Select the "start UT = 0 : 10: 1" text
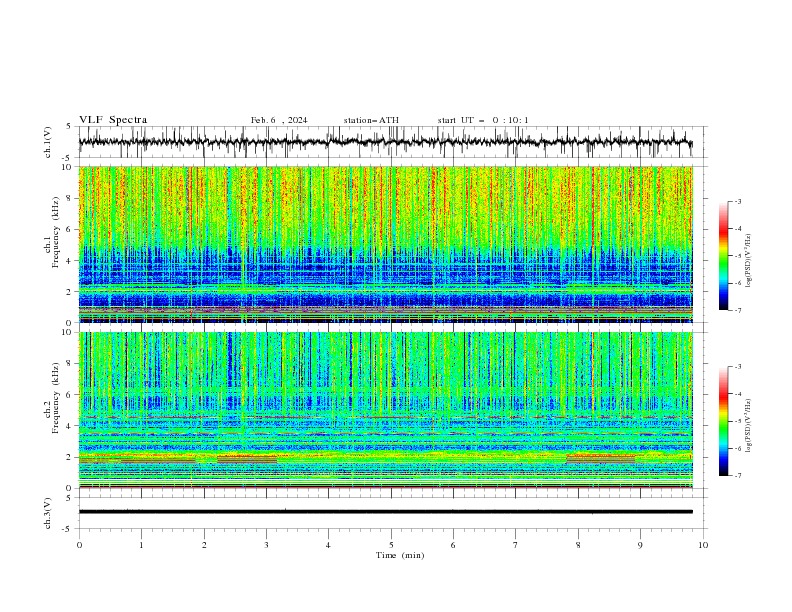 point(483,120)
